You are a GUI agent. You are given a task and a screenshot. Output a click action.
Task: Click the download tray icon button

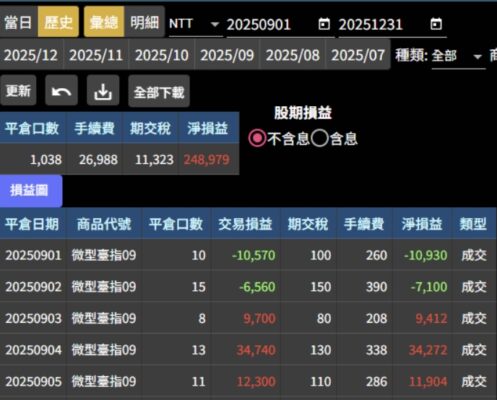[103, 91]
